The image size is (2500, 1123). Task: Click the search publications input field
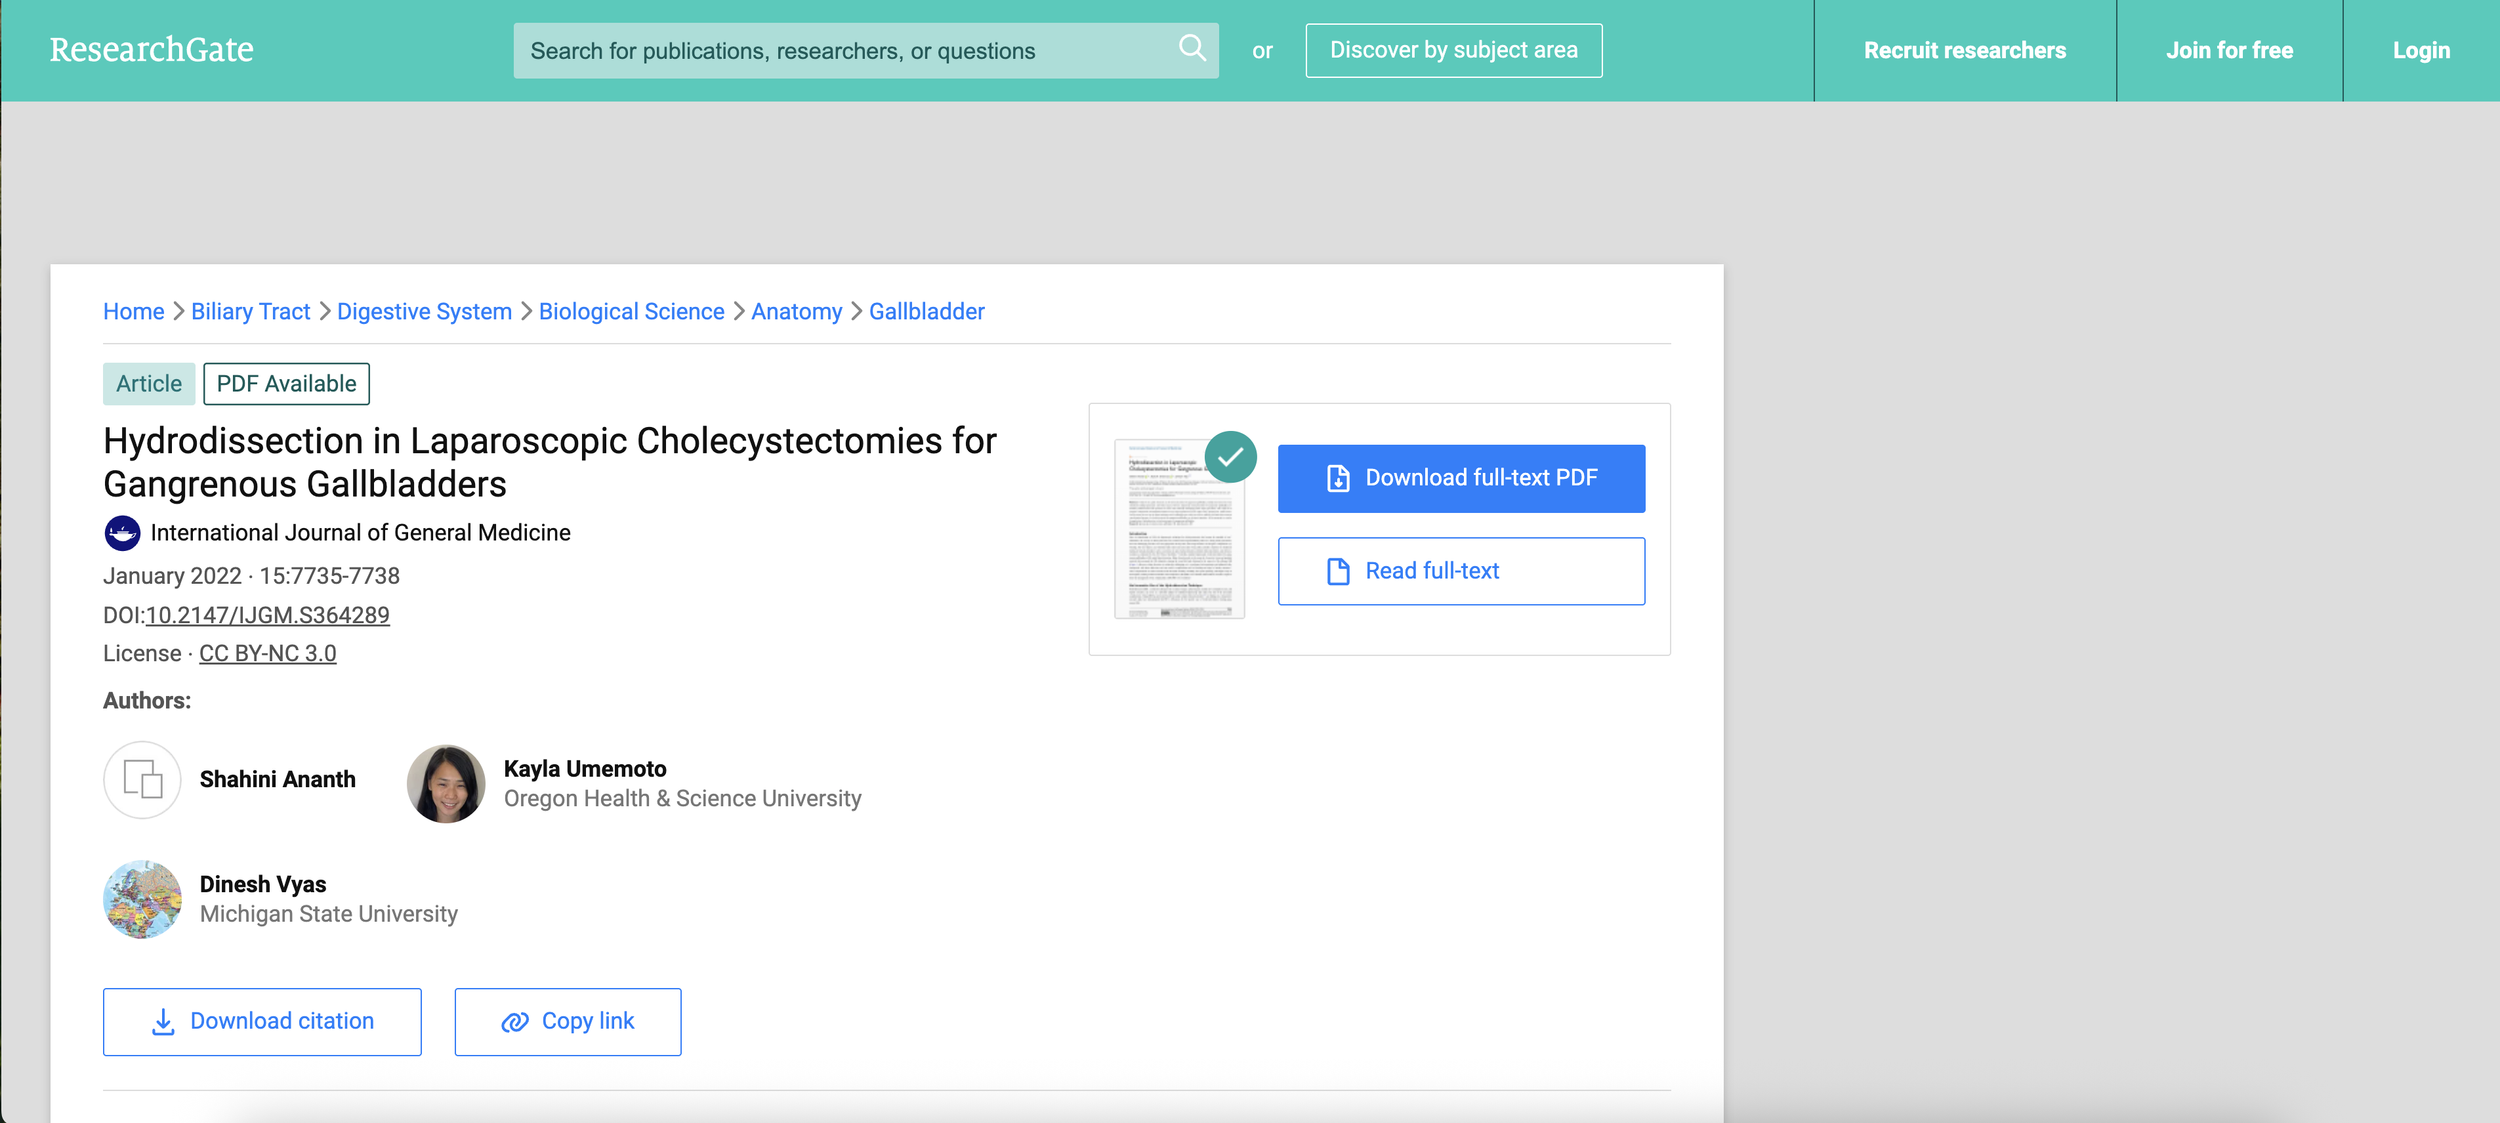tap(840, 51)
